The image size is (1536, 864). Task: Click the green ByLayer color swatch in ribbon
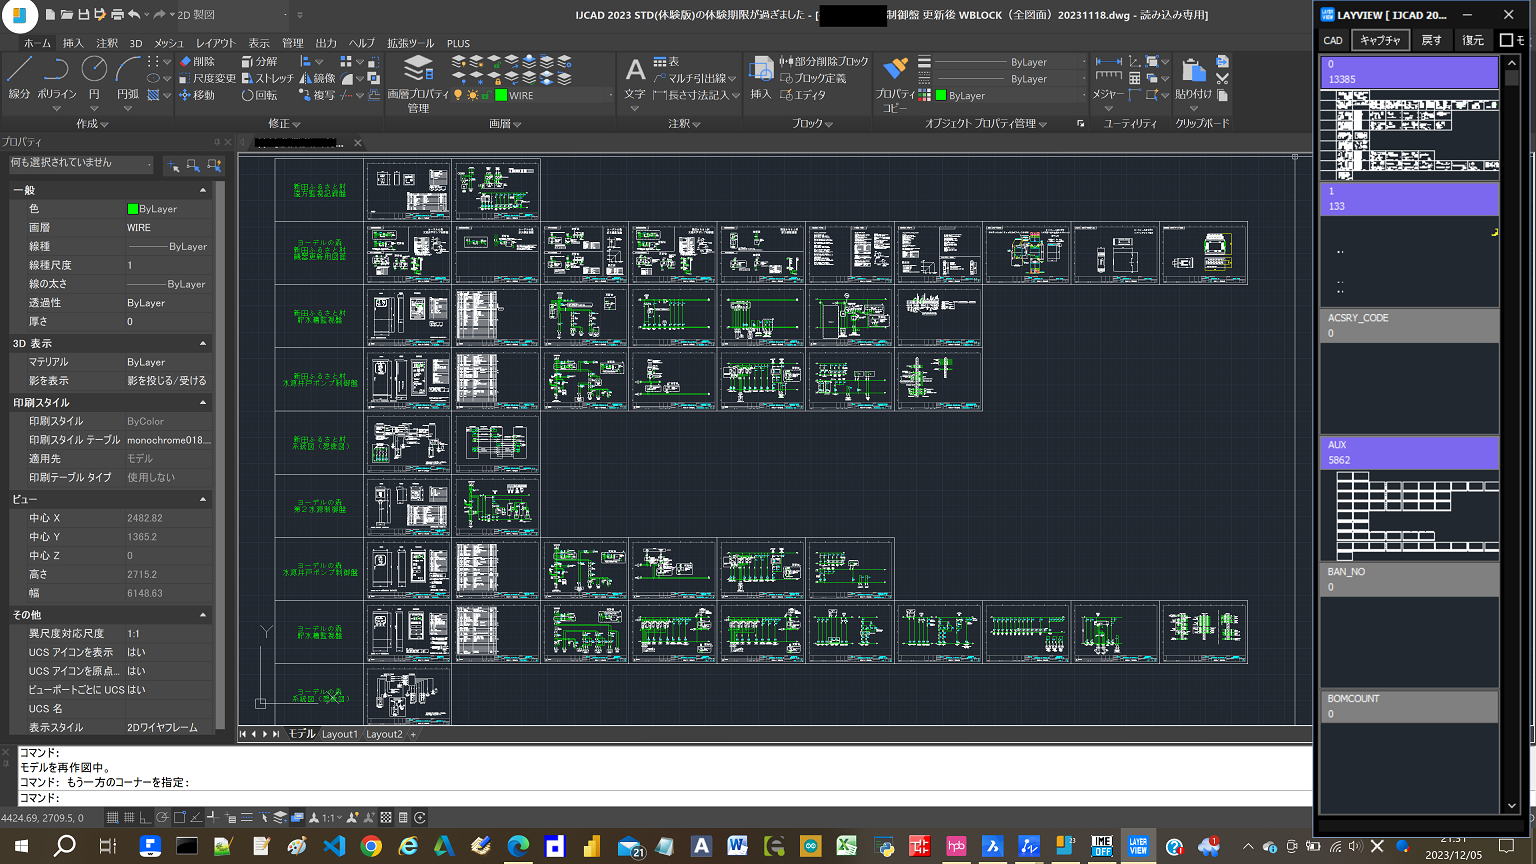(x=941, y=96)
